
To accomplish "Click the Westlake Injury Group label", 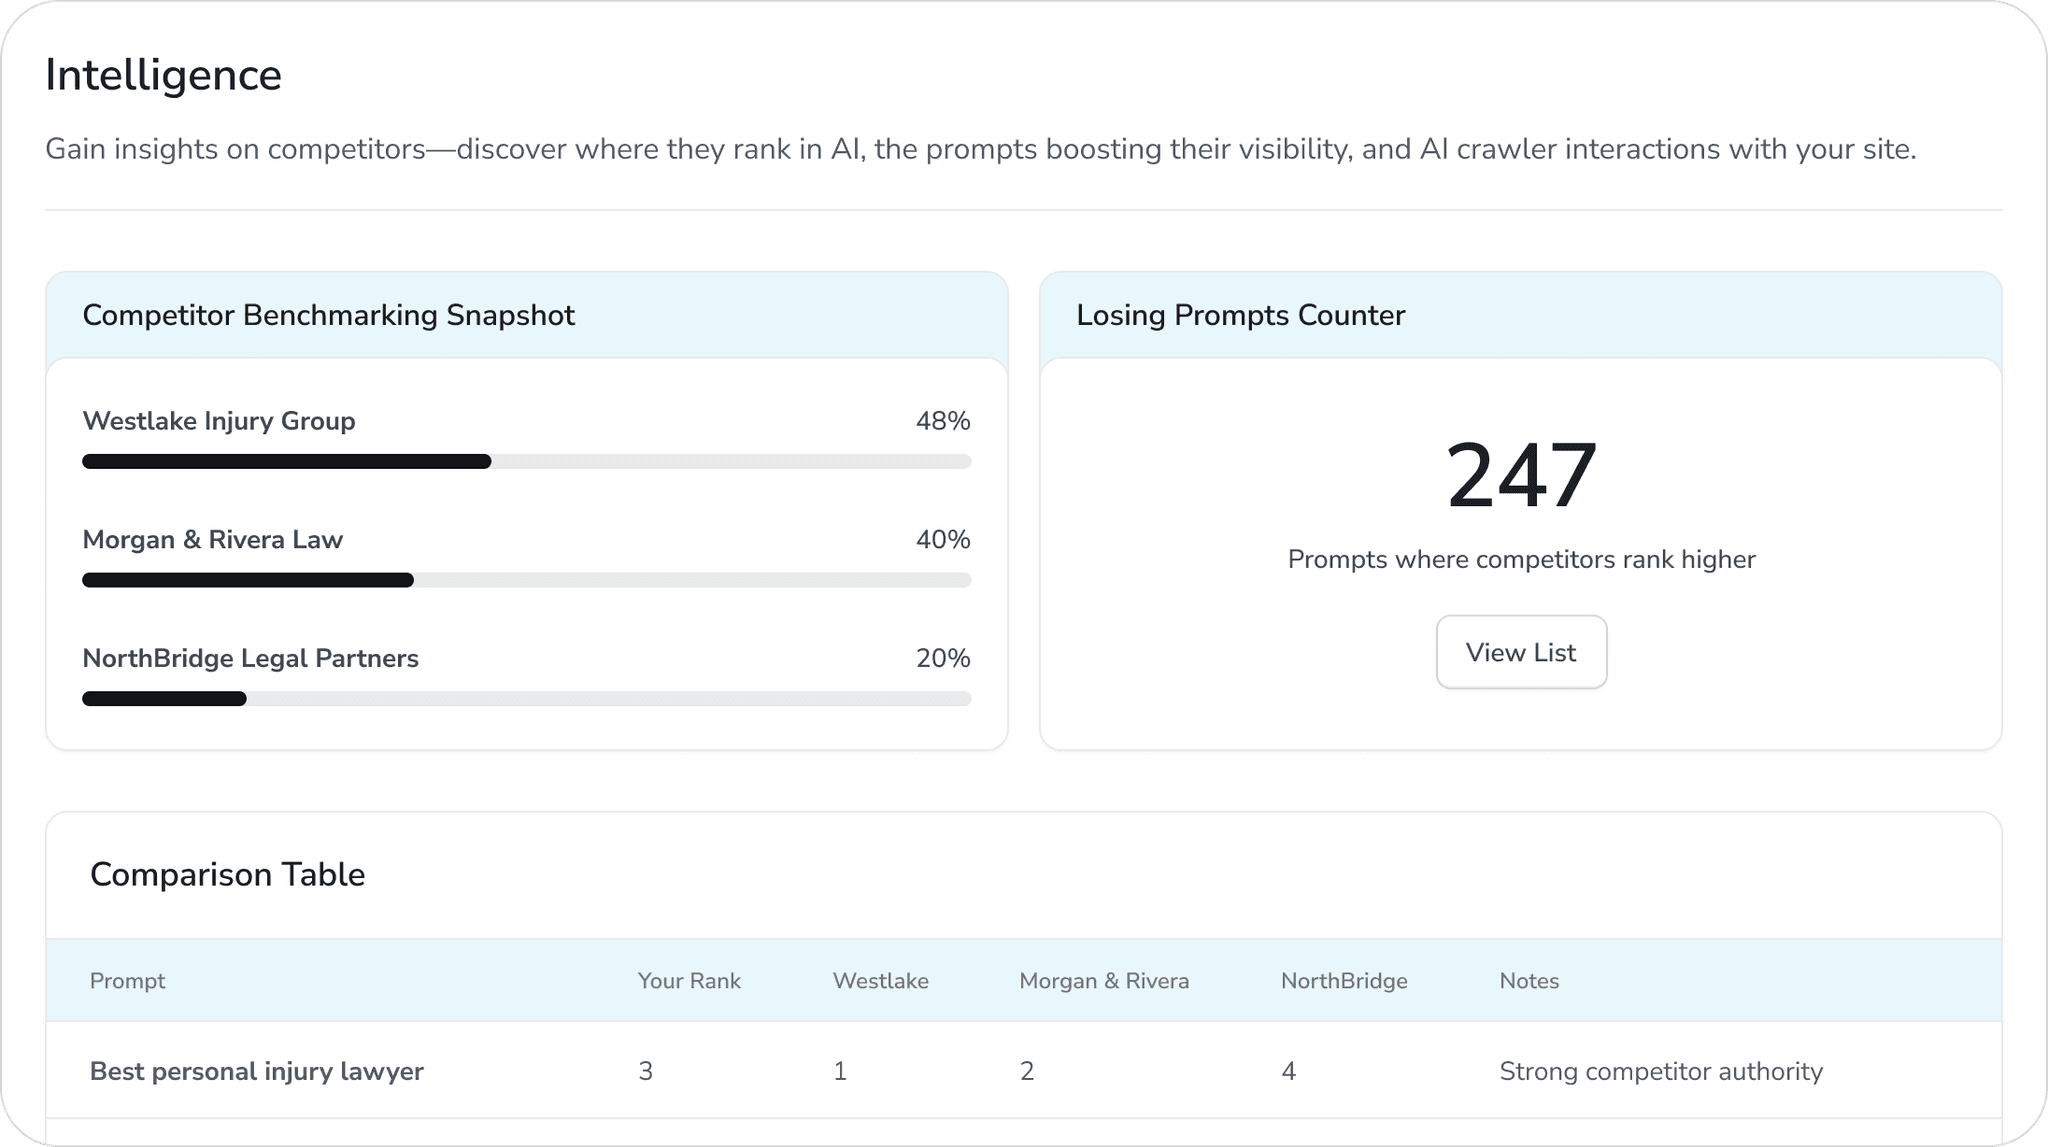I will tap(218, 421).
